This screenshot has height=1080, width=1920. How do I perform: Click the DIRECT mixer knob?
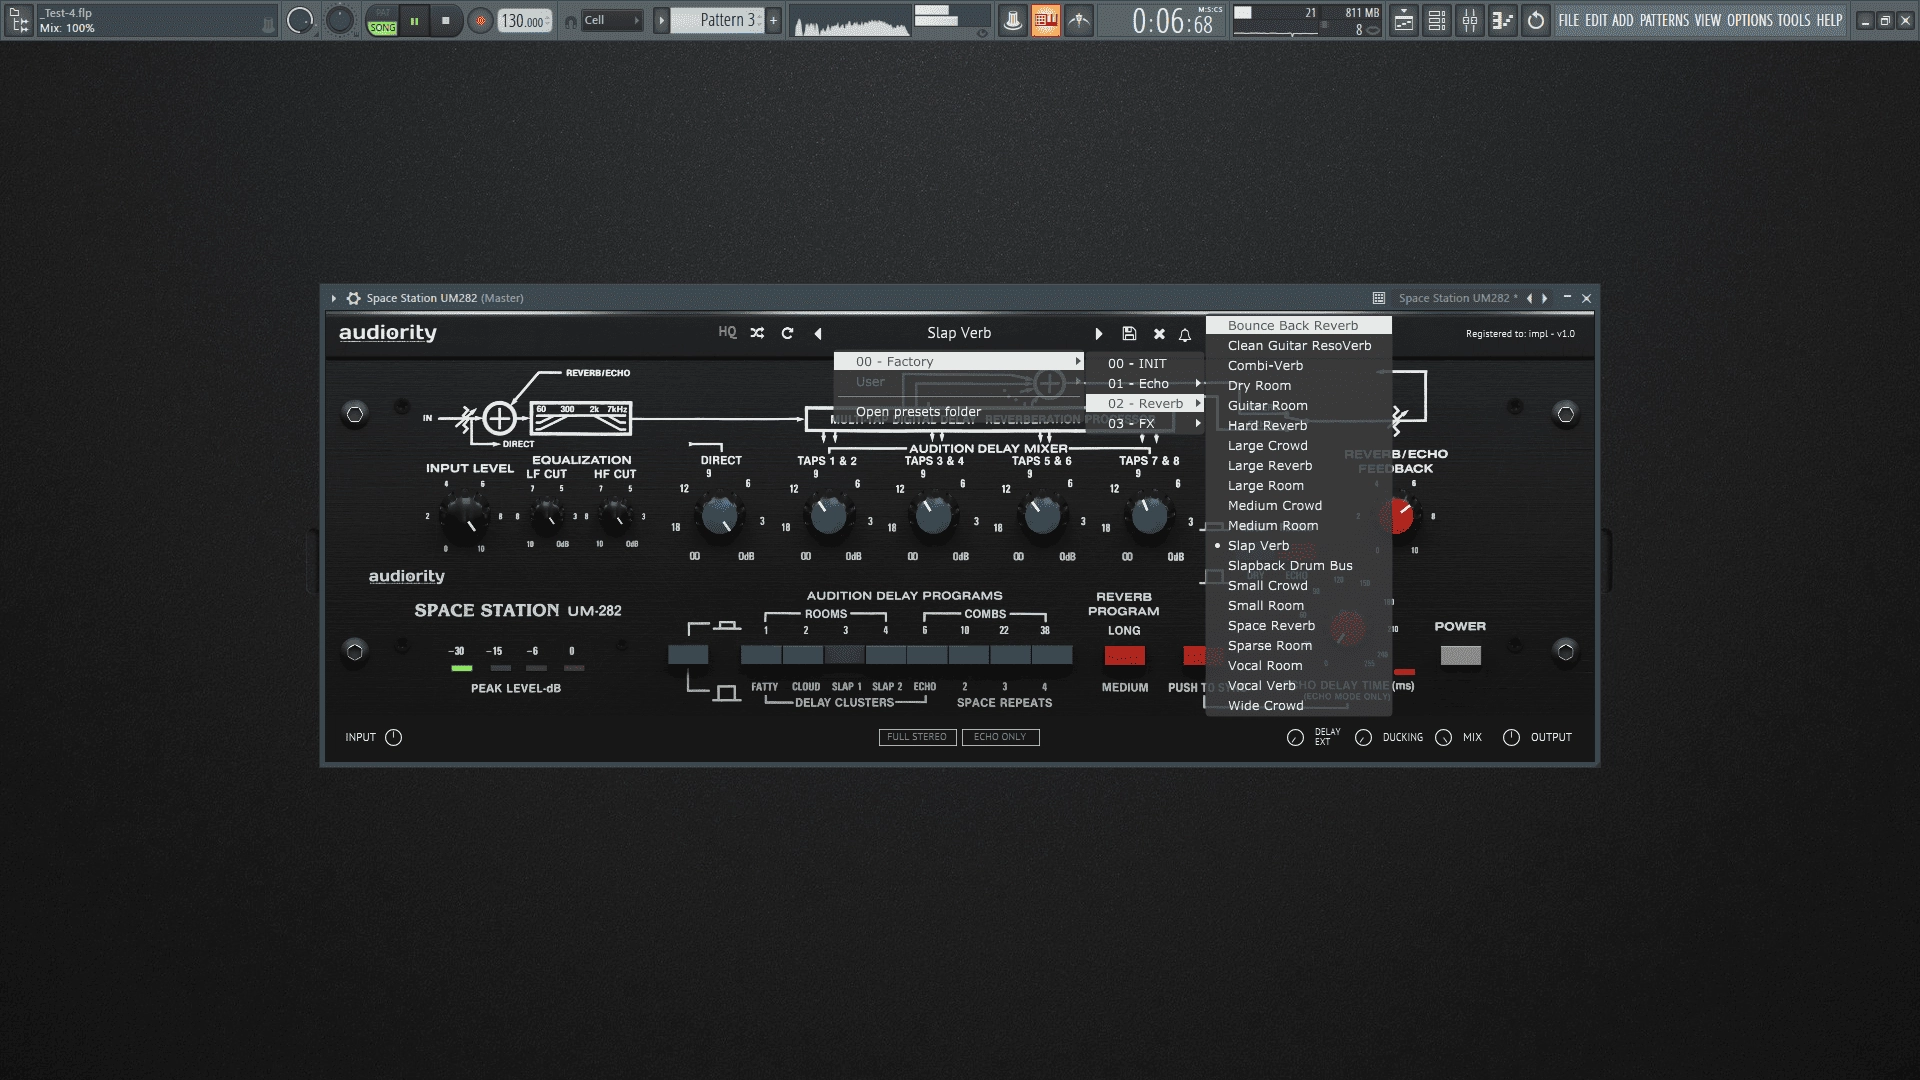(720, 516)
